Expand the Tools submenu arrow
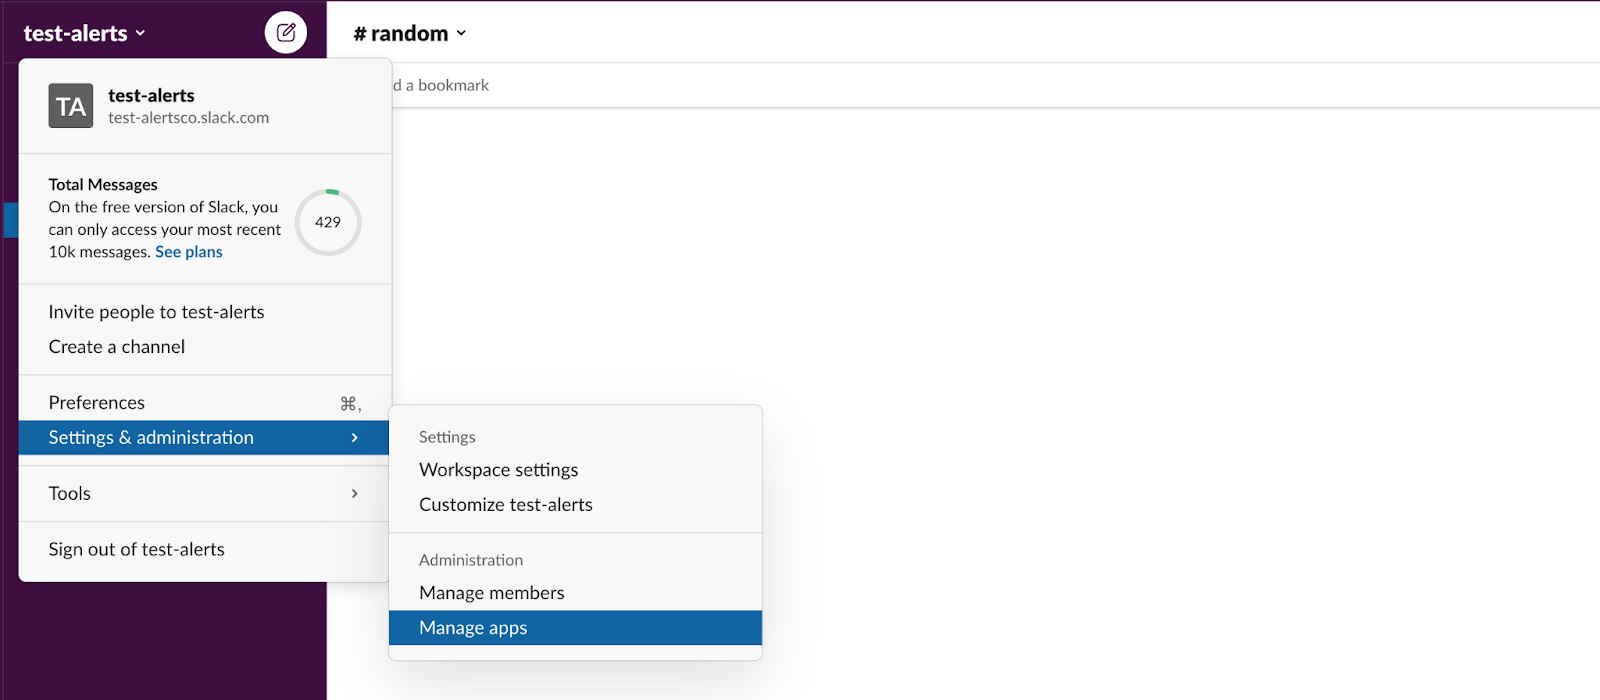 pyautogui.click(x=354, y=494)
